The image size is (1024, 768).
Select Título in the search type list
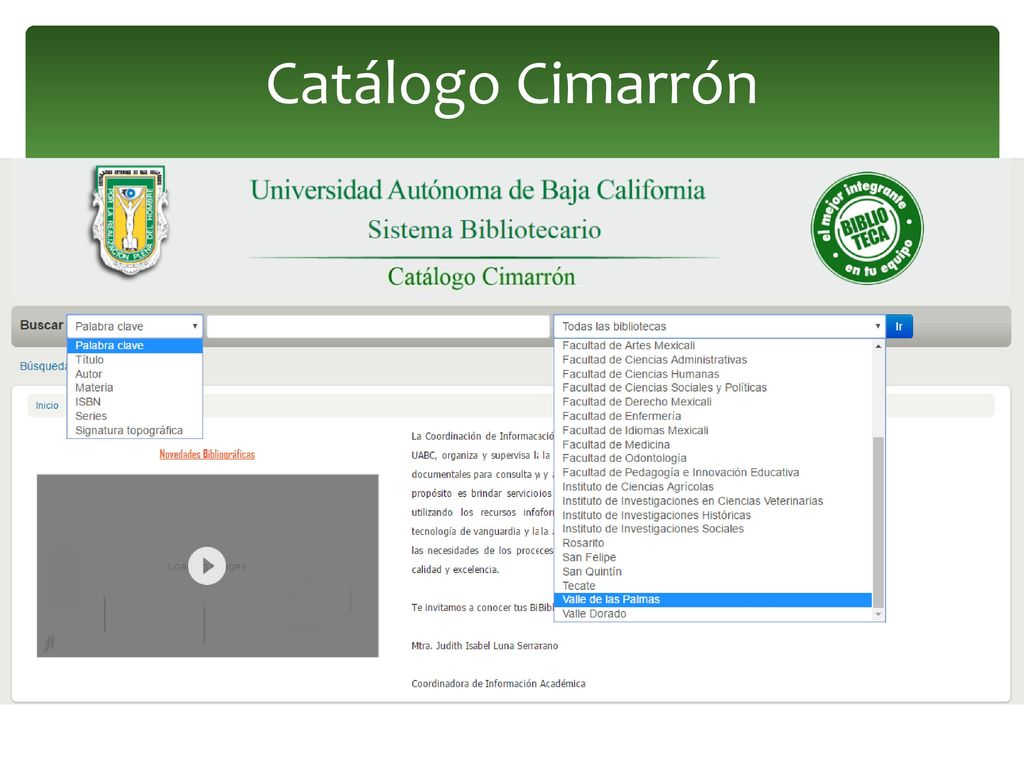[135, 360]
